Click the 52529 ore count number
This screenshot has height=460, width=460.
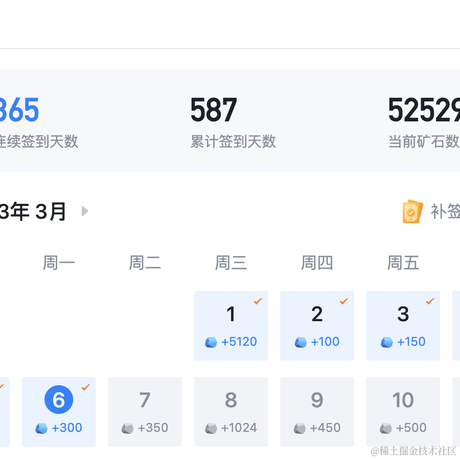tap(424, 110)
